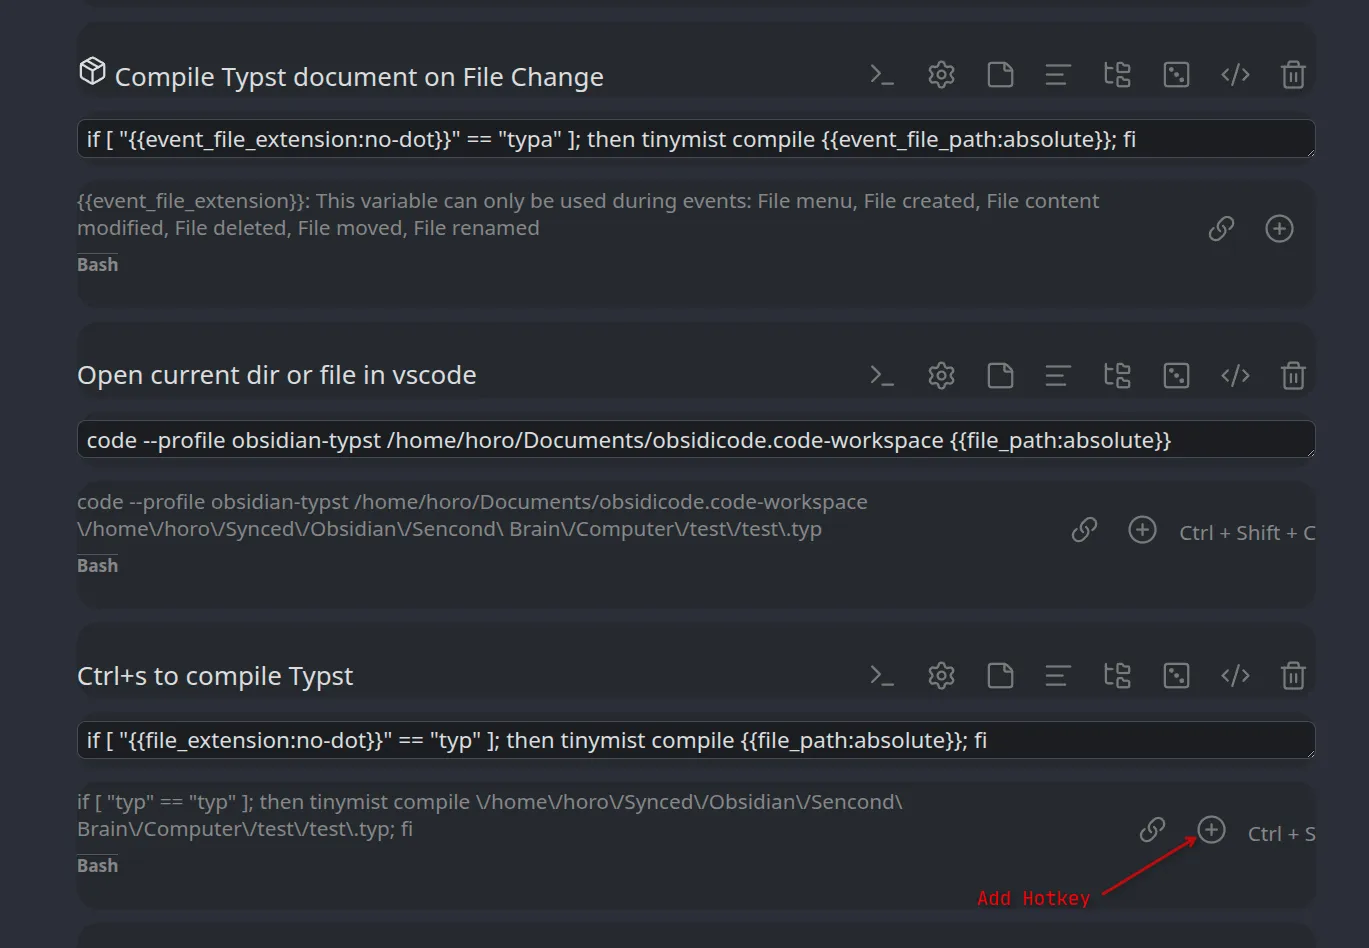The image size is (1369, 948).
Task: Delete the "Ctrl+s to compile Typst" command
Action: click(x=1293, y=675)
